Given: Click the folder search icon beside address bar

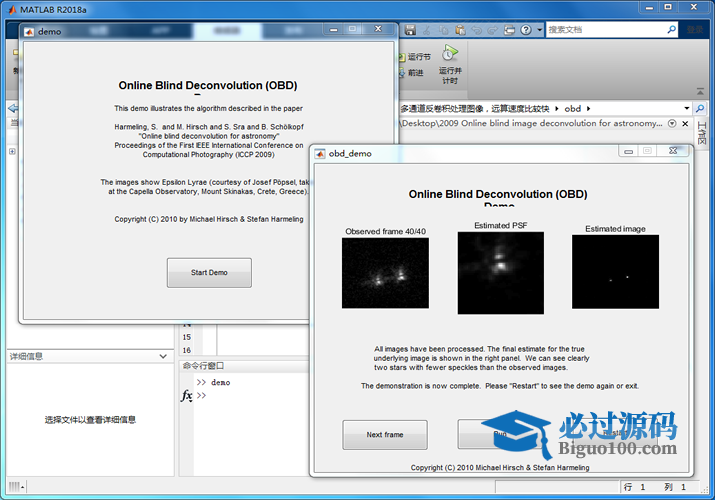Looking at the screenshot, I should tap(701, 108).
